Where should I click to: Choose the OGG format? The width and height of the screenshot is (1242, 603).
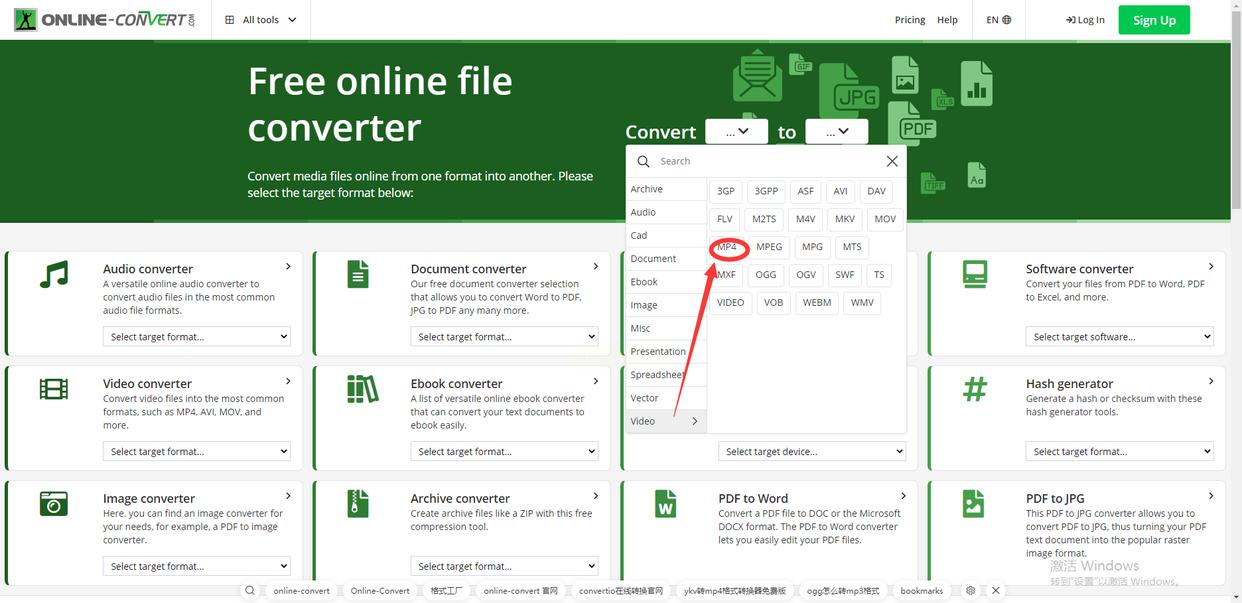(x=766, y=274)
